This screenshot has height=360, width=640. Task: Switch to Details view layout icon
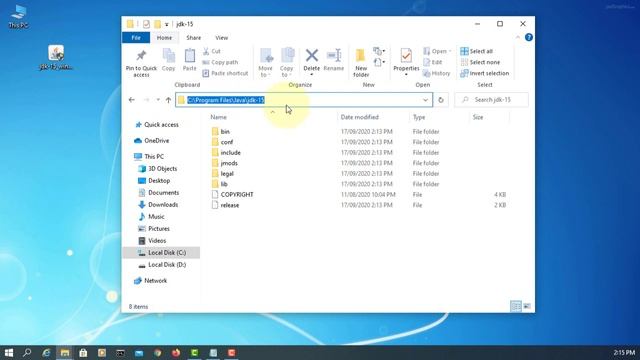pos(516,306)
